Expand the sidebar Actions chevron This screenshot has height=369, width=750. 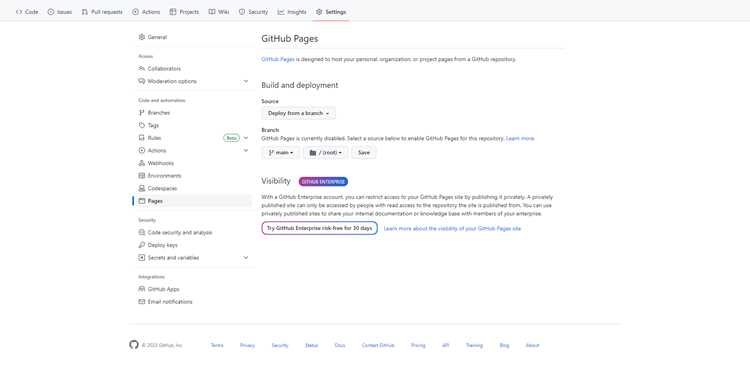(x=246, y=150)
